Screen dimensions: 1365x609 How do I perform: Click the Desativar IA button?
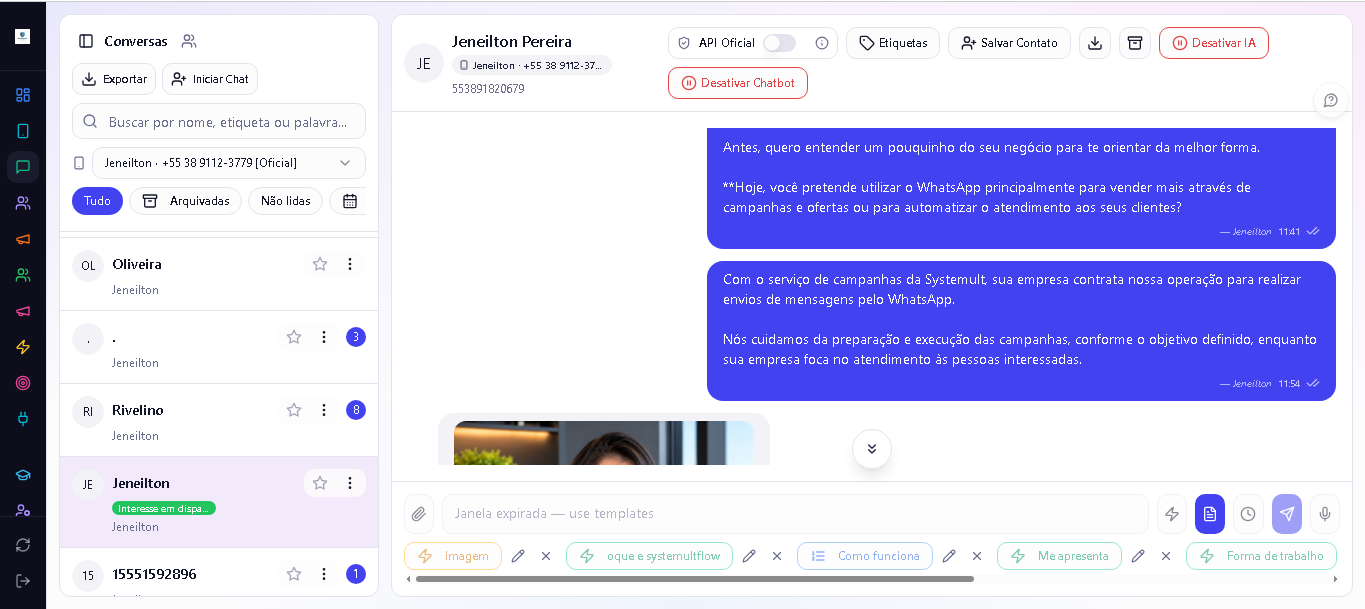1214,43
